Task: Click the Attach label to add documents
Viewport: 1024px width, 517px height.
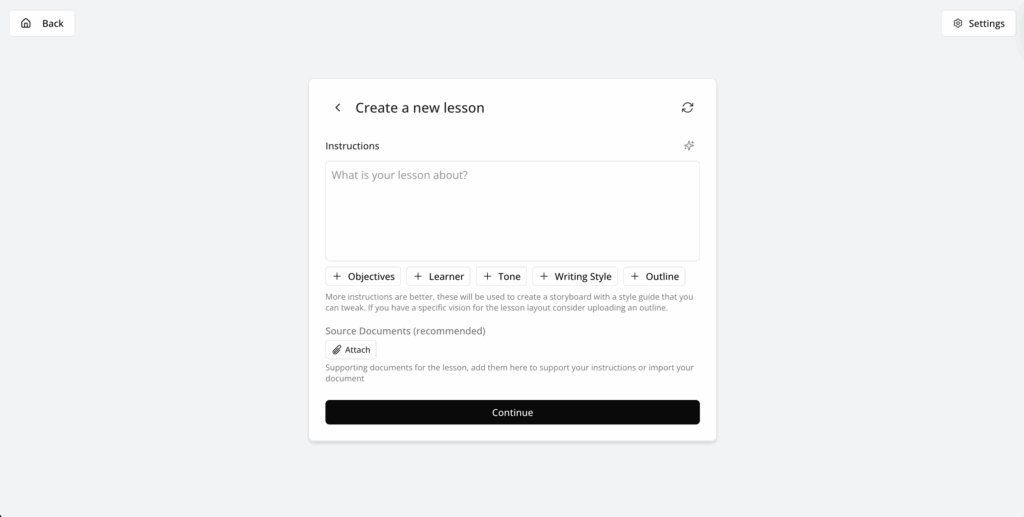Action: 358,350
